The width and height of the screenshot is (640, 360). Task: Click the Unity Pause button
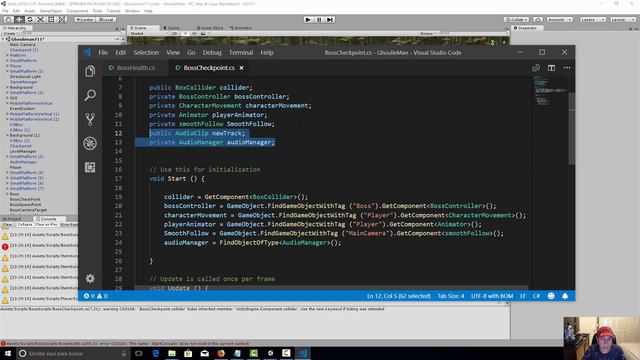pos(319,20)
